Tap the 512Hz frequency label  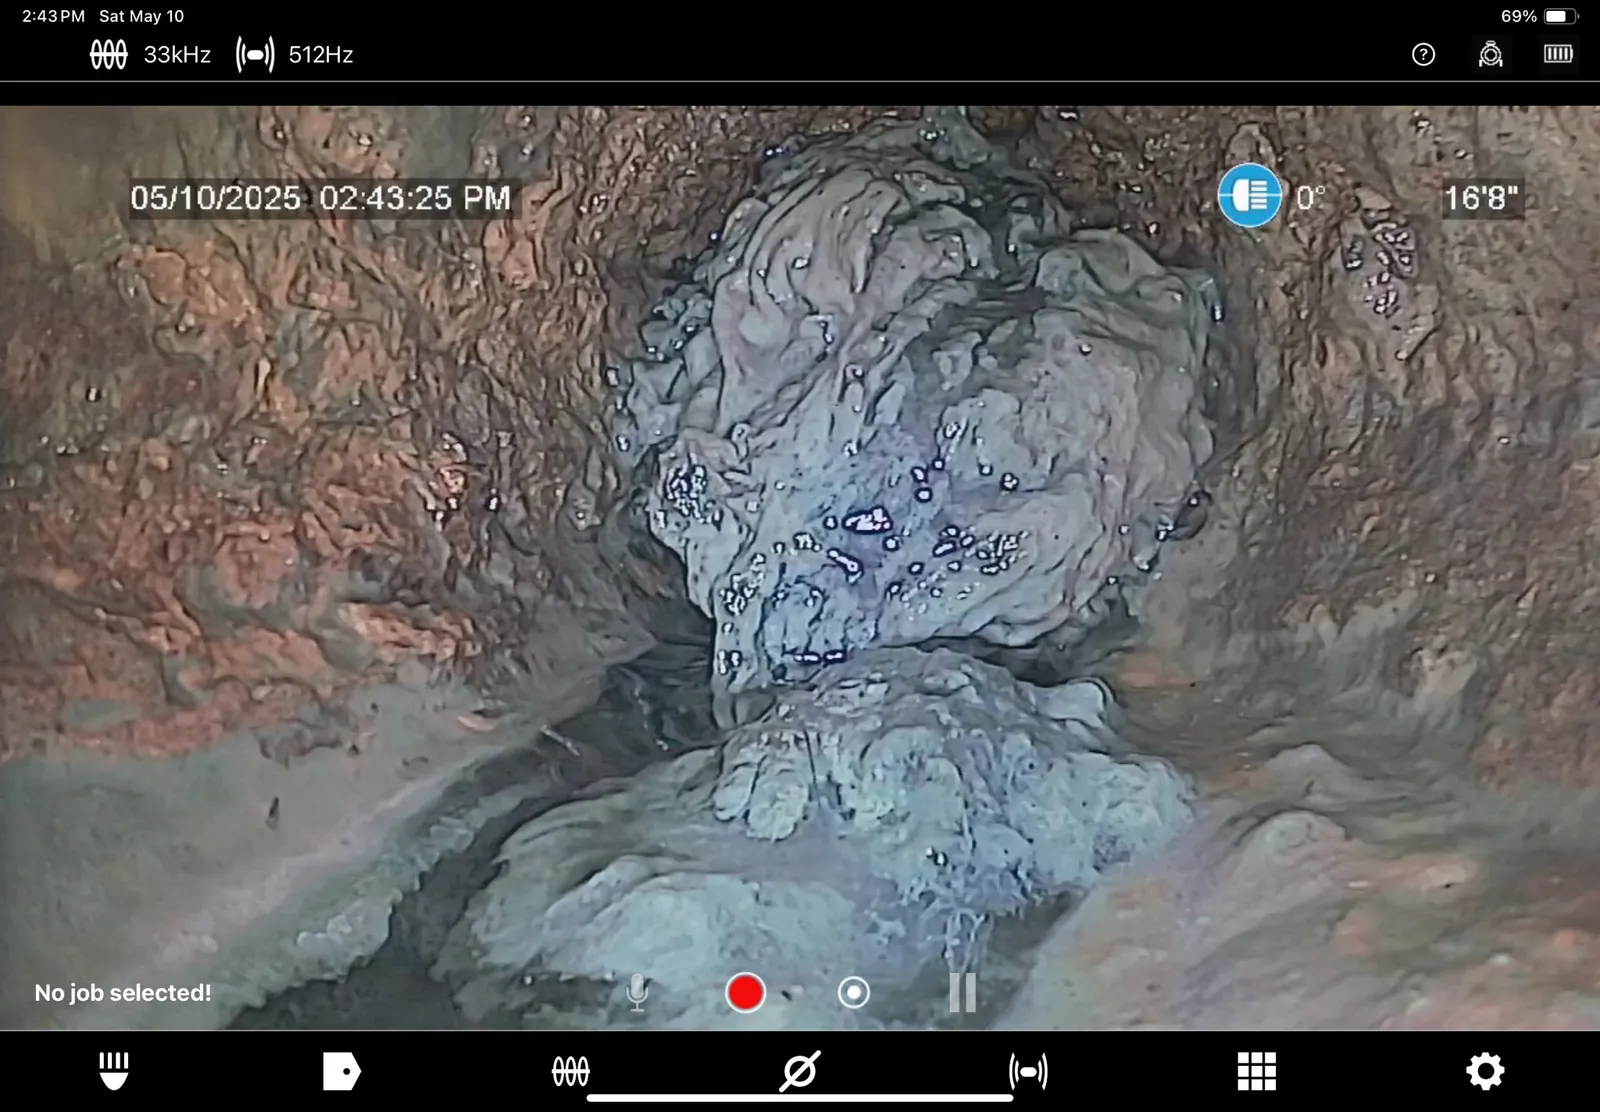click(x=321, y=55)
